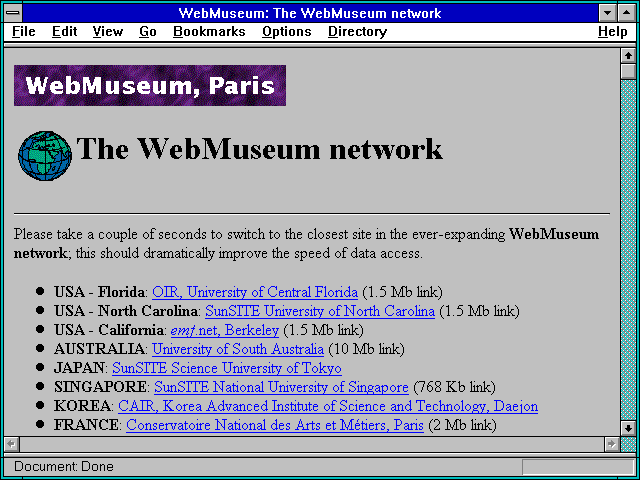Click the vertical scrollbar down arrow
This screenshot has height=480, width=640.
(x=628, y=429)
